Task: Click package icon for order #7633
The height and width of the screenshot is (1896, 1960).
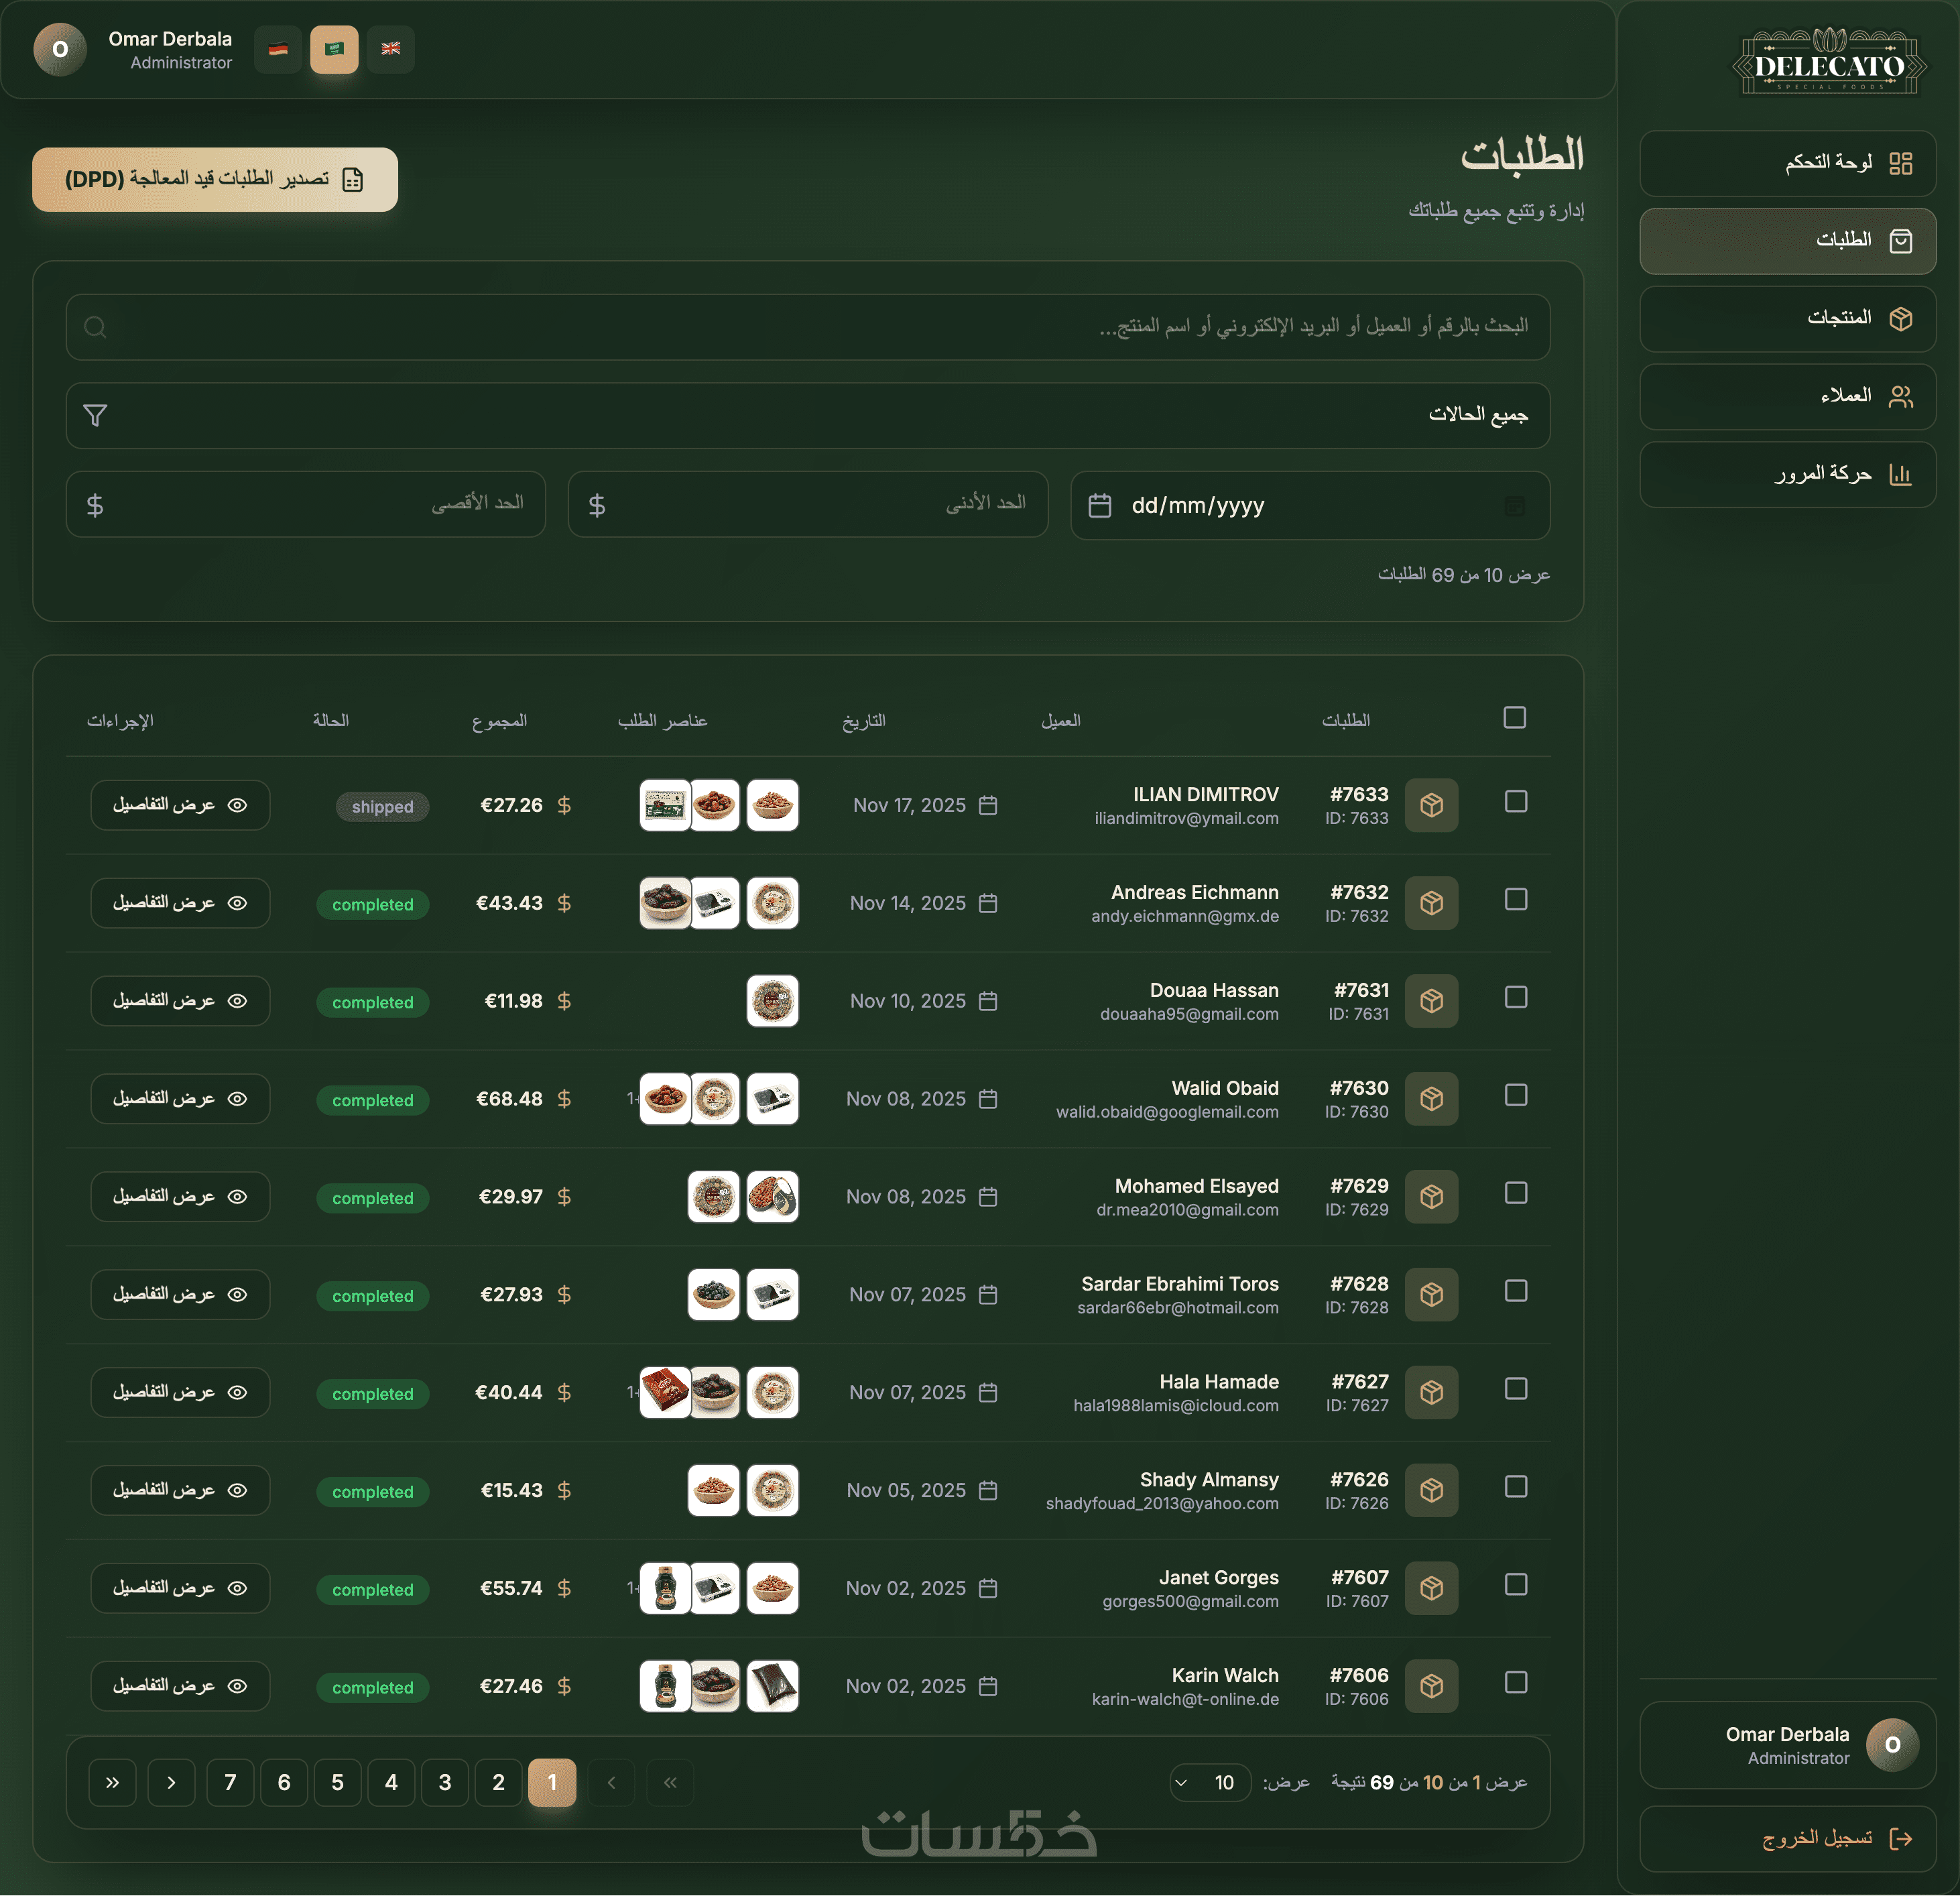Action: [1431, 805]
